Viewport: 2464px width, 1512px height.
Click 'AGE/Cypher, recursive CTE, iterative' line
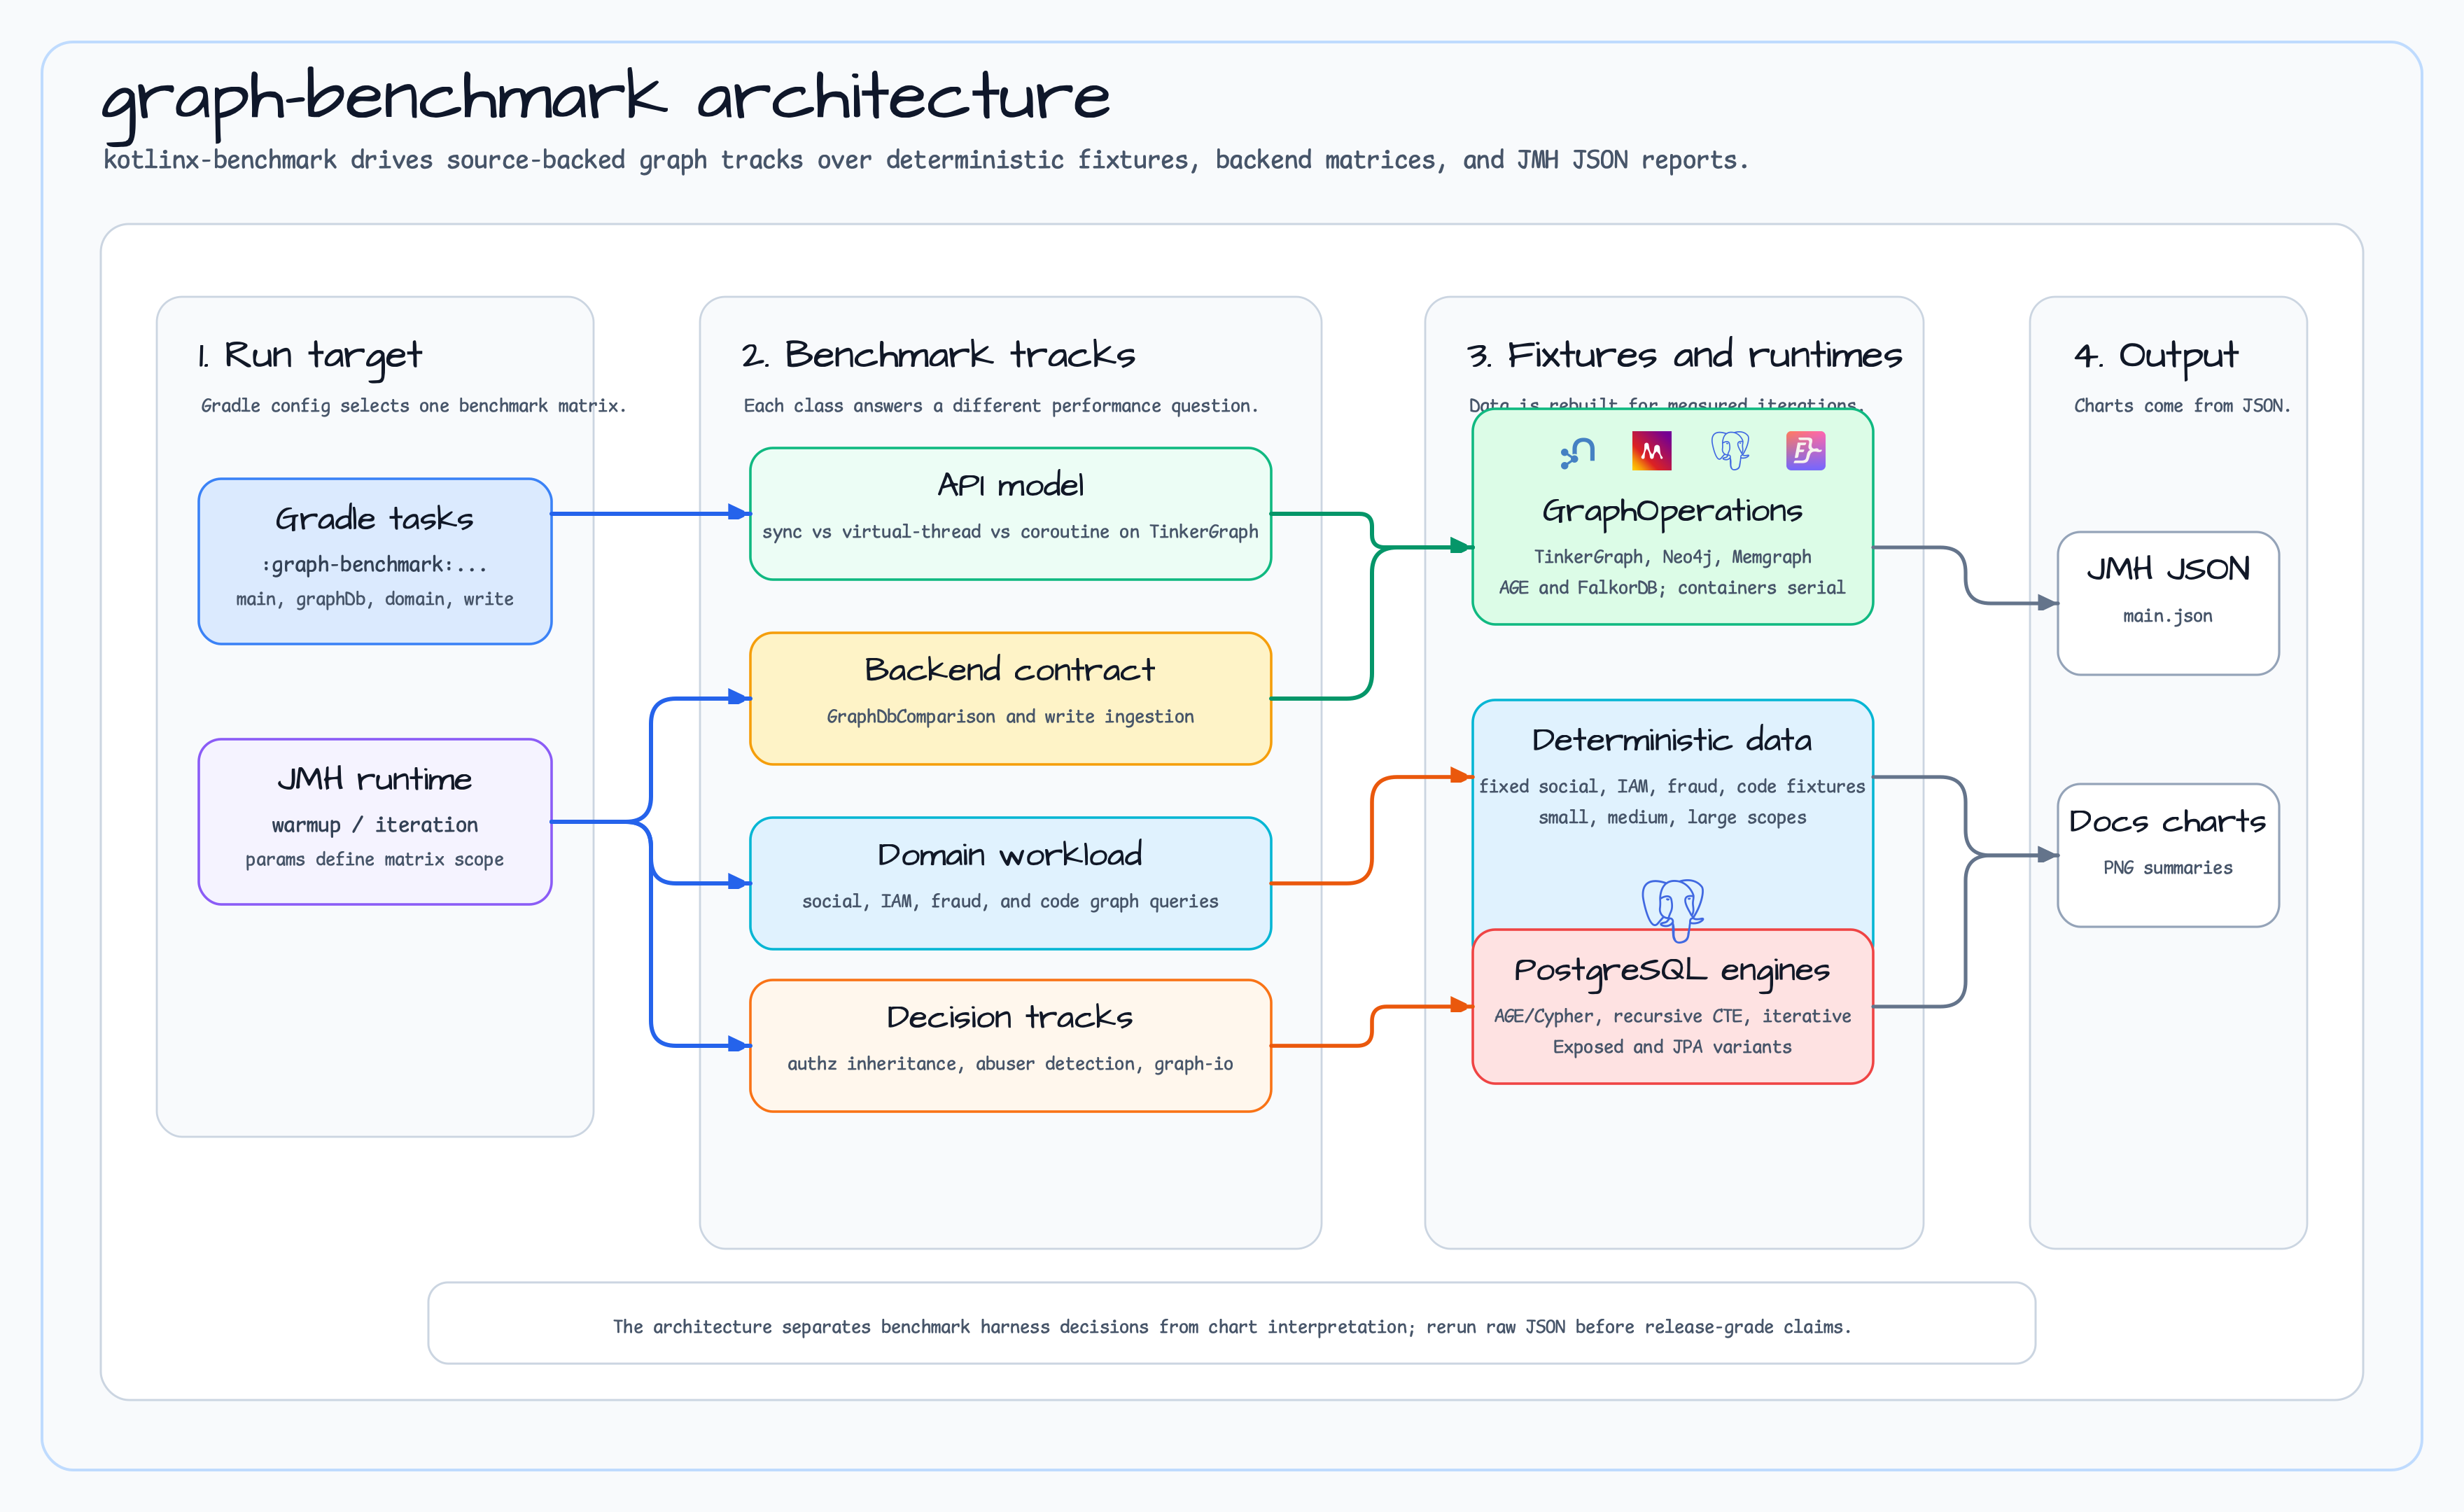1672,1016
